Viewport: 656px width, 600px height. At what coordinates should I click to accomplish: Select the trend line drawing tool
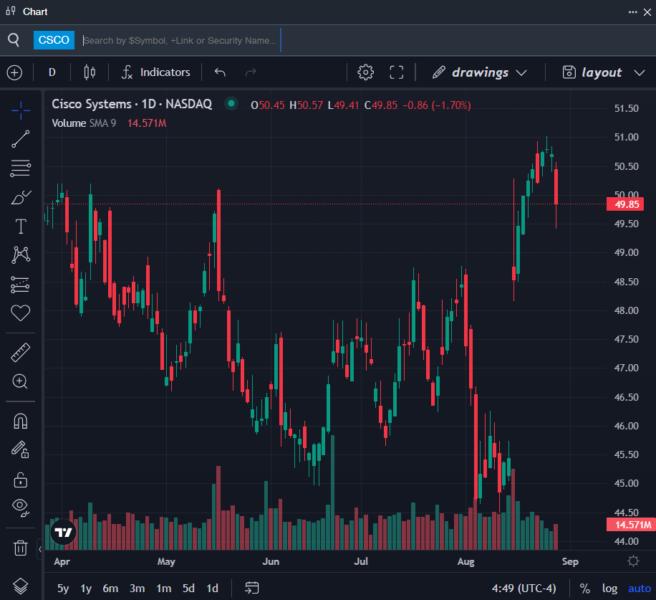[x=20, y=139]
